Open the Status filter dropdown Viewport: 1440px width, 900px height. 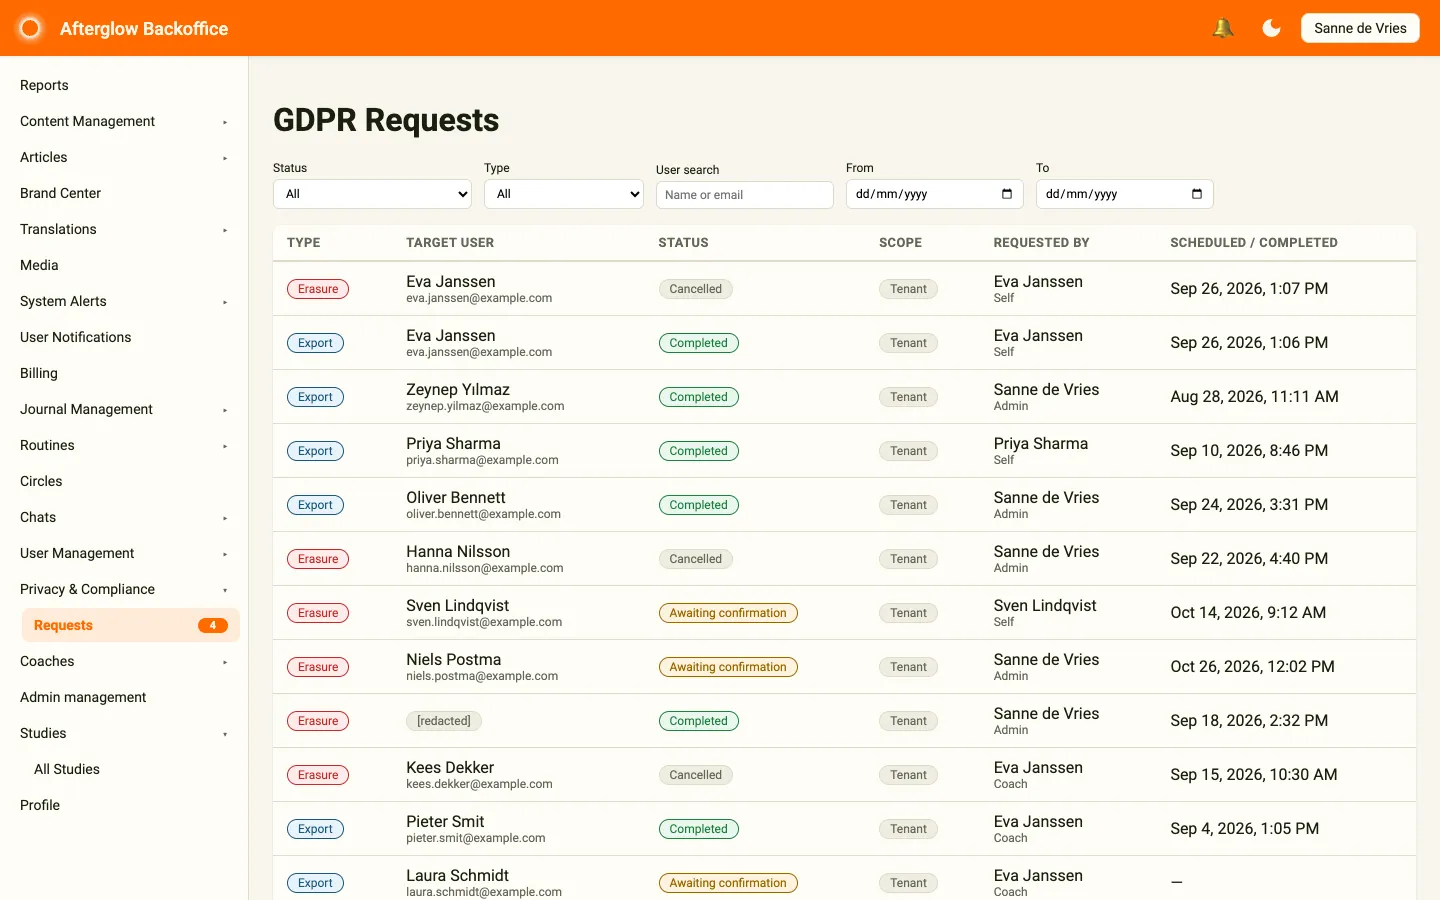tap(372, 194)
